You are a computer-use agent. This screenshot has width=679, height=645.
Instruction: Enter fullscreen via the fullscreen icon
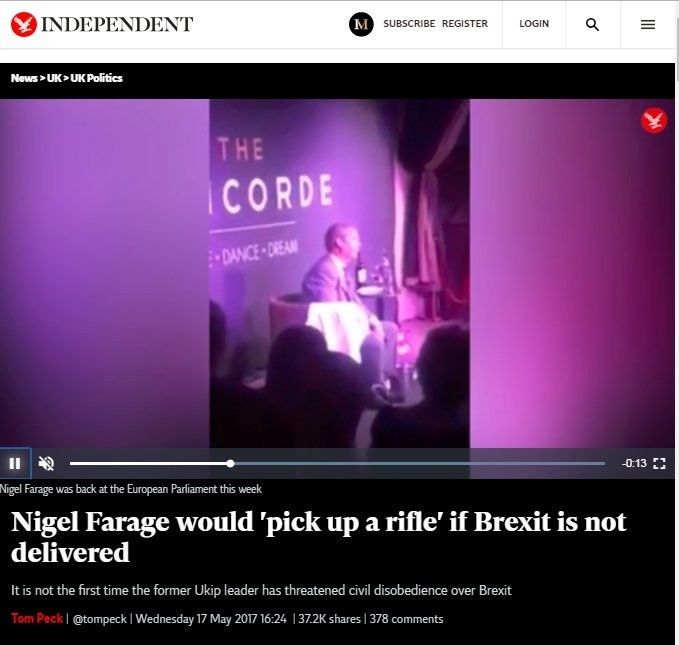coord(659,463)
